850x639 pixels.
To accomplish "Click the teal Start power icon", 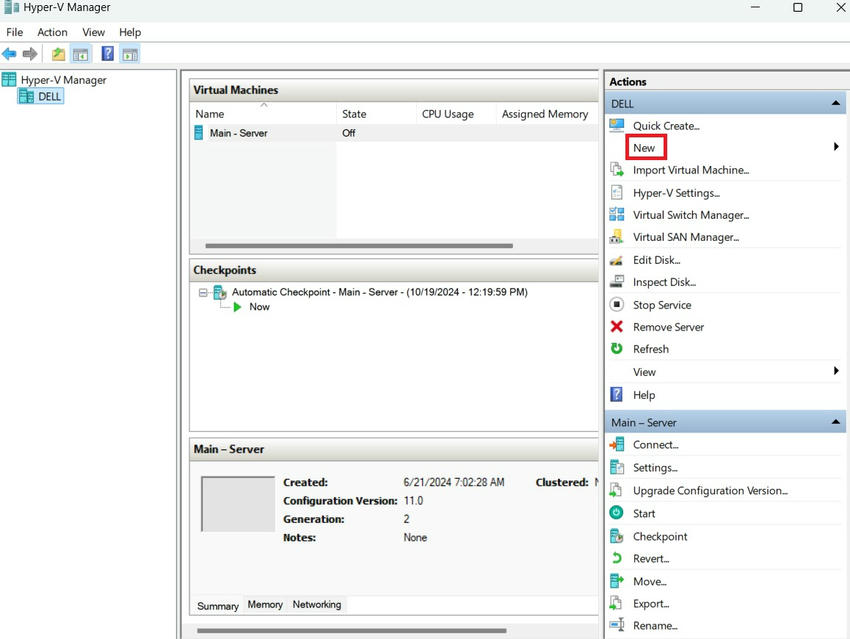I will click(x=616, y=512).
